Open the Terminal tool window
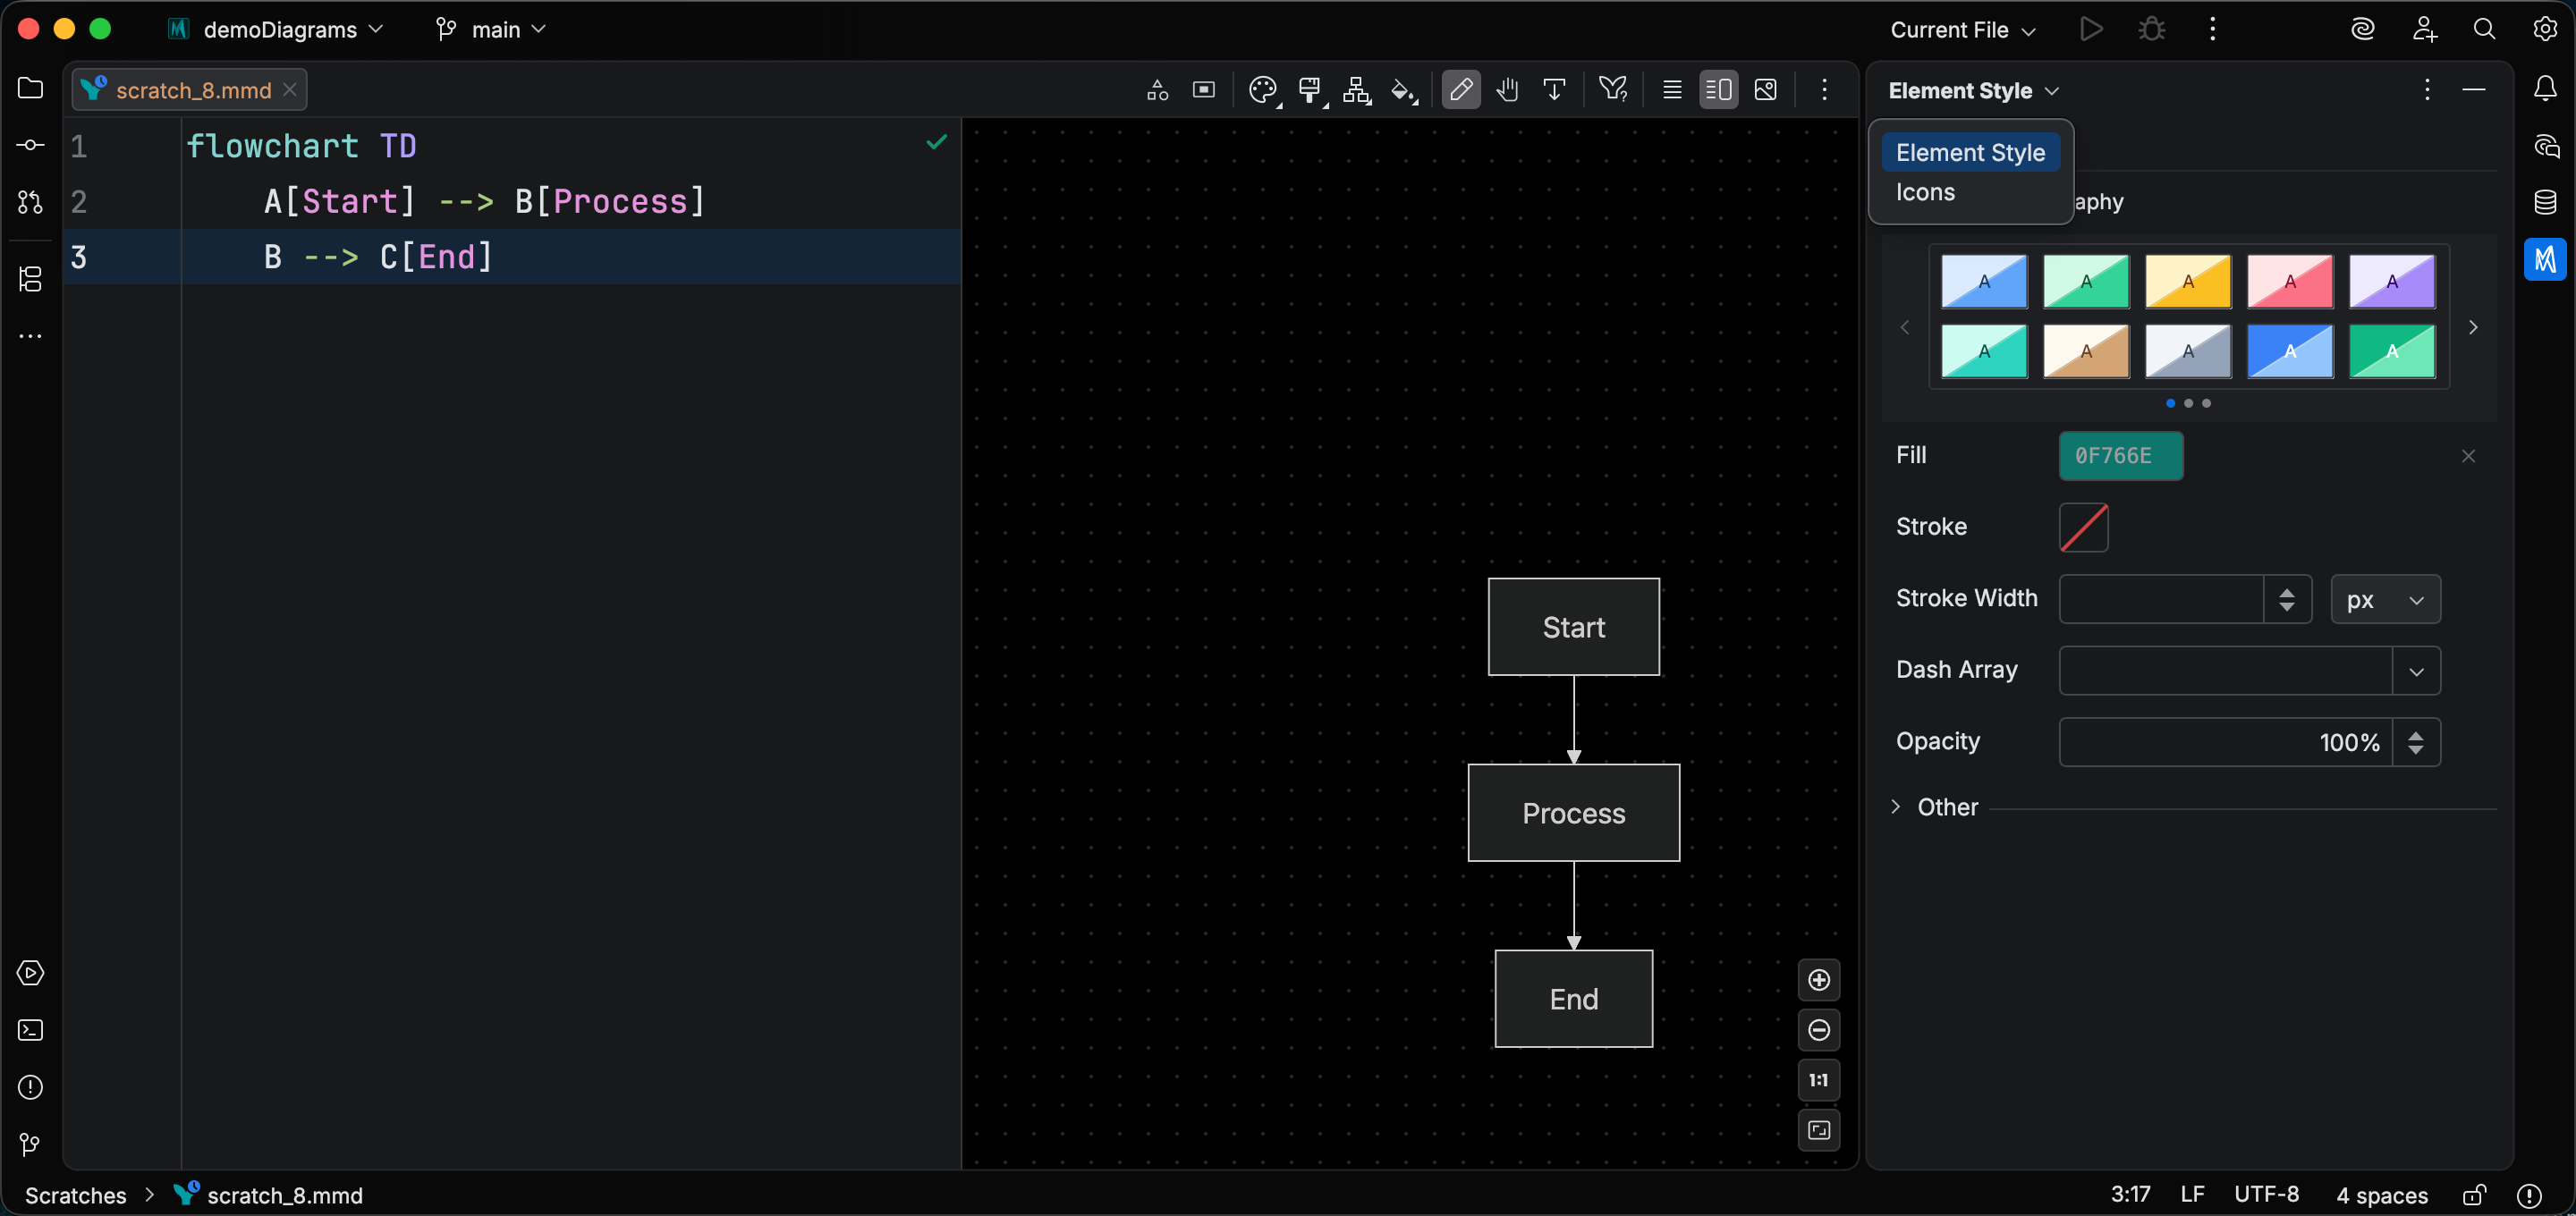2576x1216 pixels. tap(31, 1030)
